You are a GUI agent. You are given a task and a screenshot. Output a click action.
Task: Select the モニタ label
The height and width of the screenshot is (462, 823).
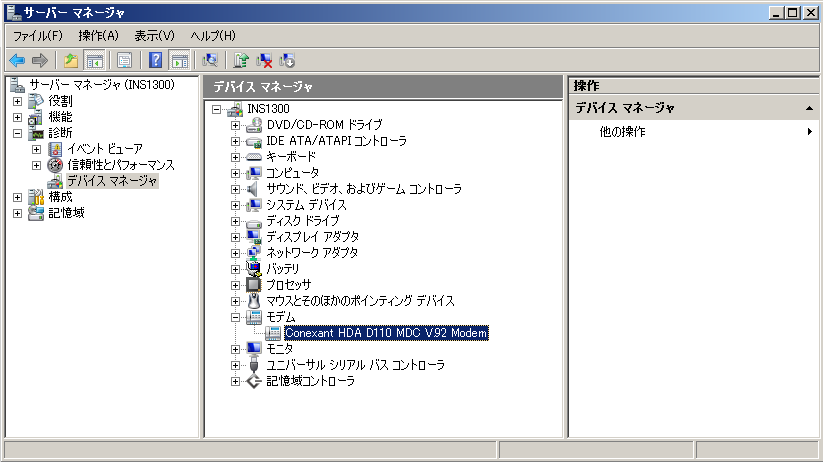(x=280, y=349)
